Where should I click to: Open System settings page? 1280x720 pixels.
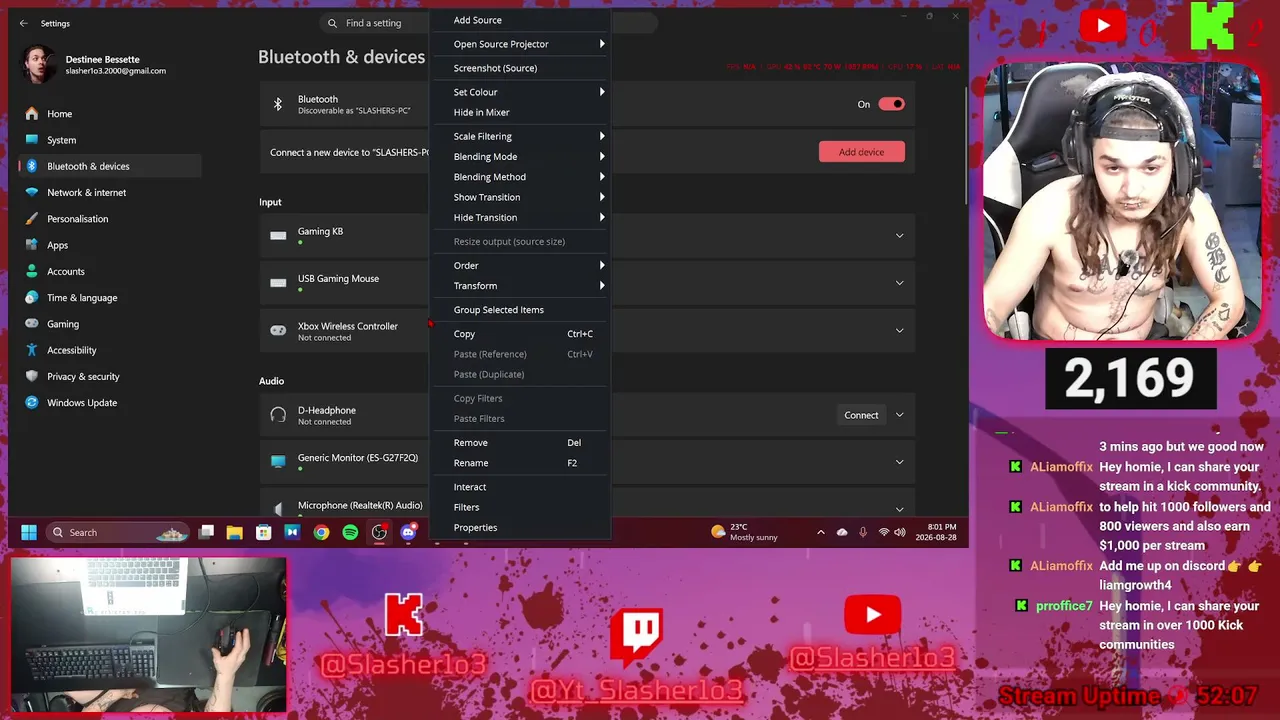[x=110, y=140]
